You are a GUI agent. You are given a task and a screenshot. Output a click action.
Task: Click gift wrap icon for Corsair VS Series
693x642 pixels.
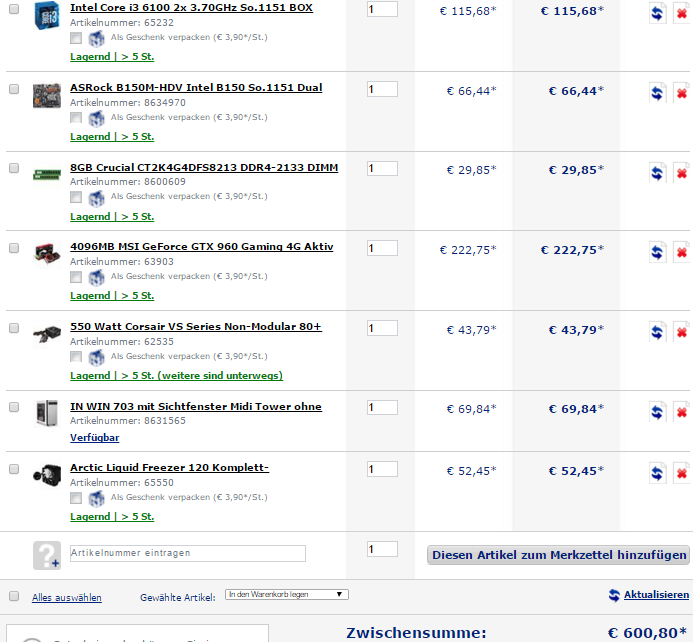pos(96,357)
